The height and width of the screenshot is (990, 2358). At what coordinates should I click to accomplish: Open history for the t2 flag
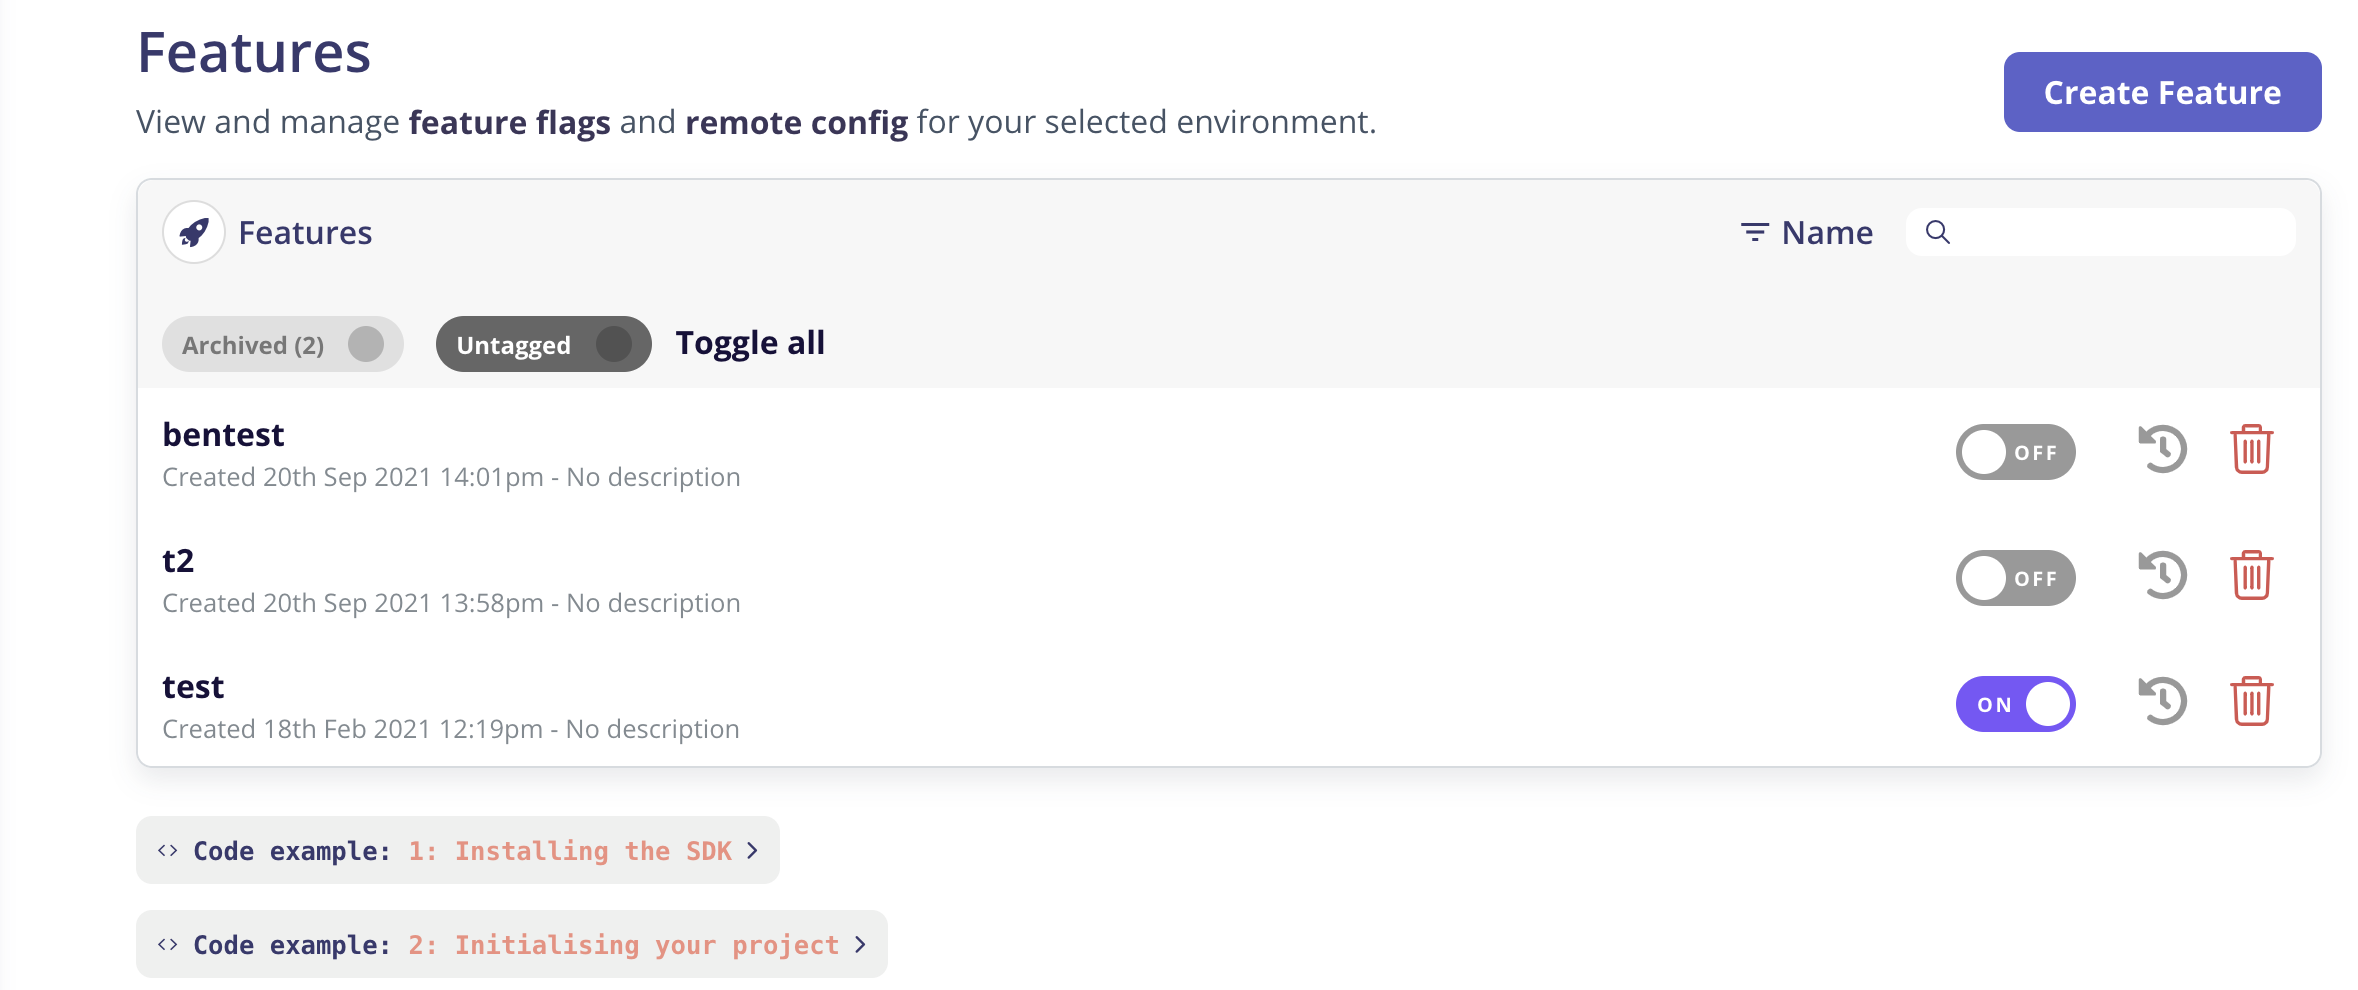tap(2160, 577)
